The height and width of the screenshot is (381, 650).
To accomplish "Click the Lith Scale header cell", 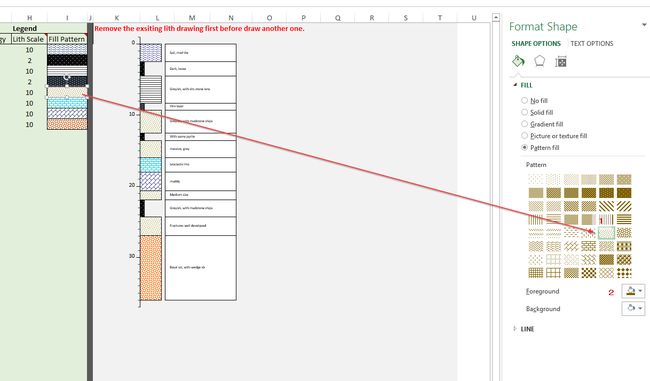I will pos(28,39).
